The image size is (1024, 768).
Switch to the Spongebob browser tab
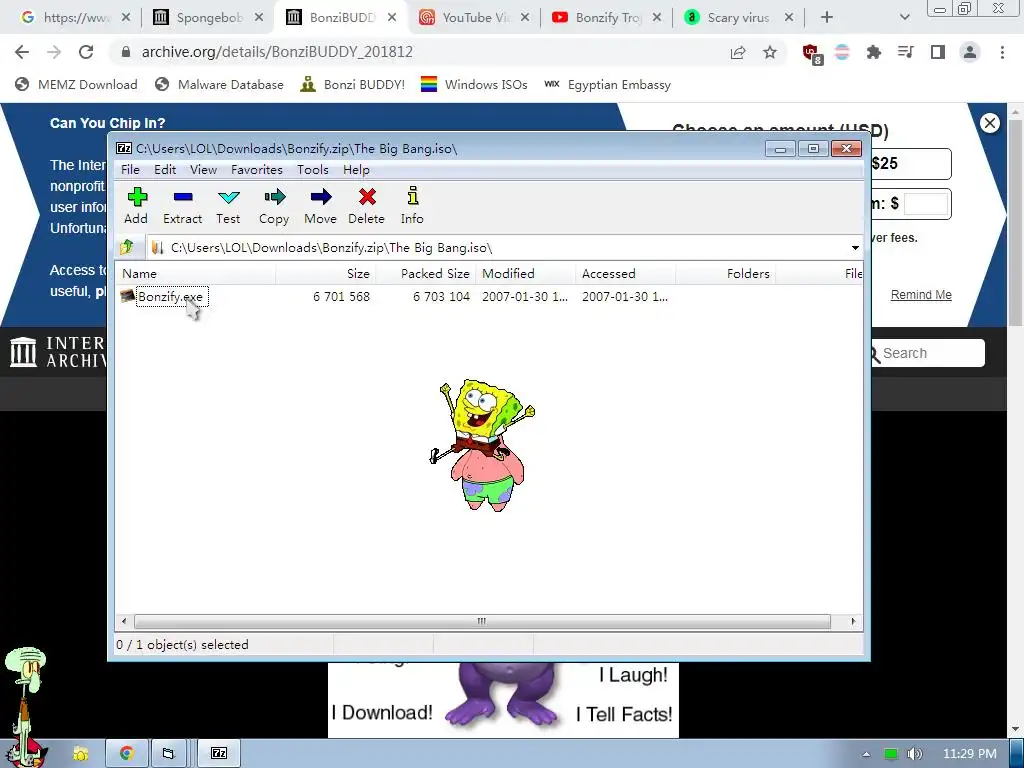pos(206,18)
